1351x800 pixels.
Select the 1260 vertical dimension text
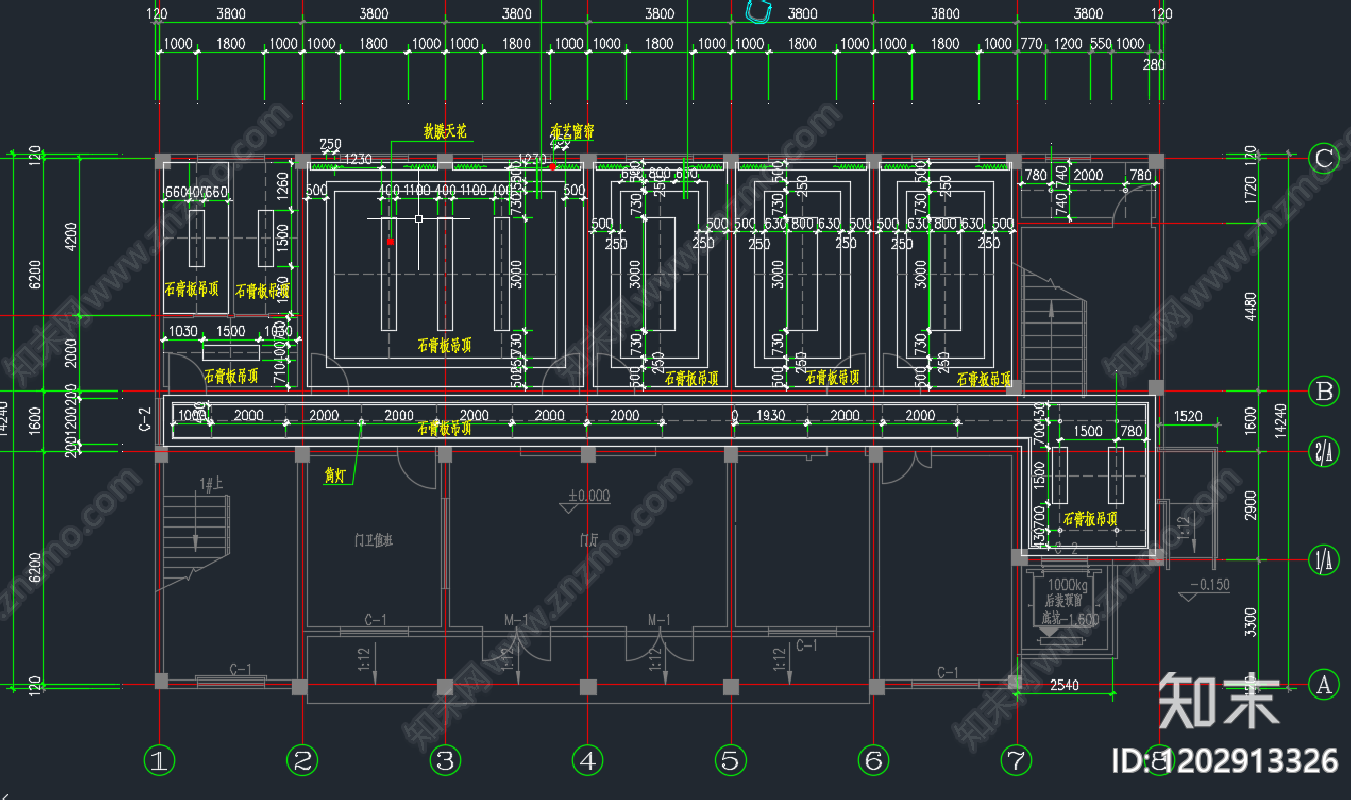click(x=283, y=185)
